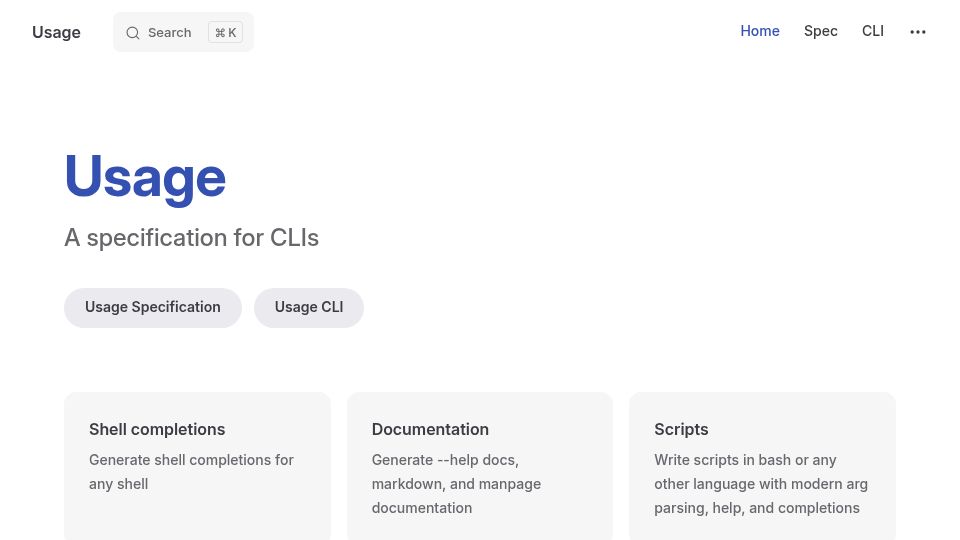Click 'Write scripts in bash' description text

coord(760,484)
